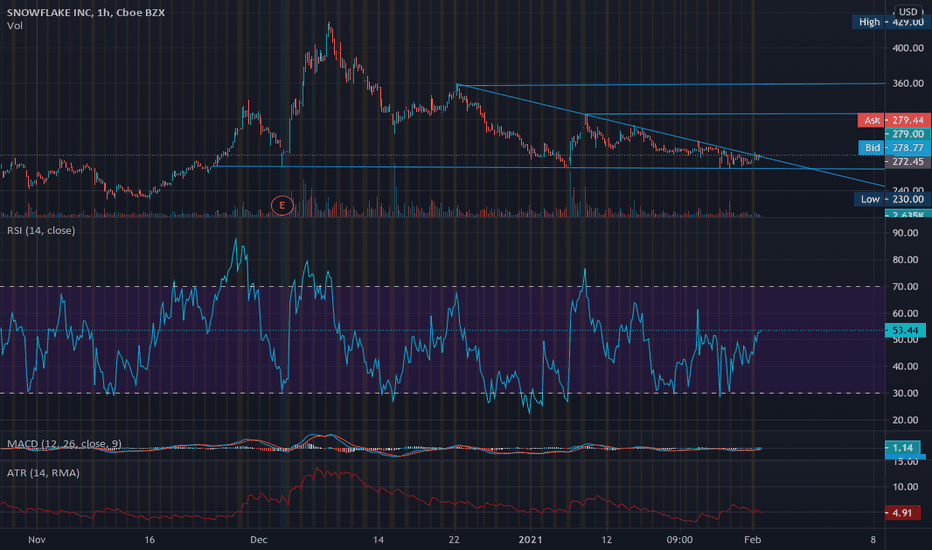The height and width of the screenshot is (550, 932).
Task: Select the RSI (14, close) indicator label
Action: click(41, 230)
